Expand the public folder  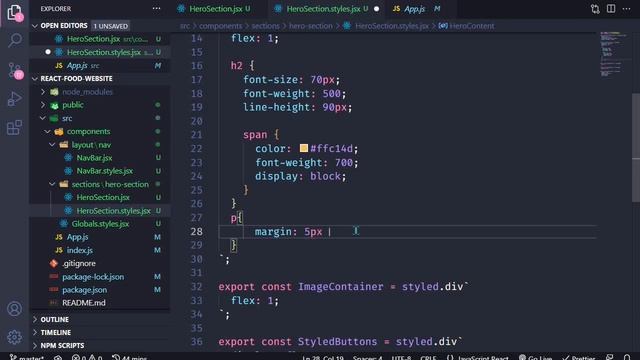click(x=43, y=105)
